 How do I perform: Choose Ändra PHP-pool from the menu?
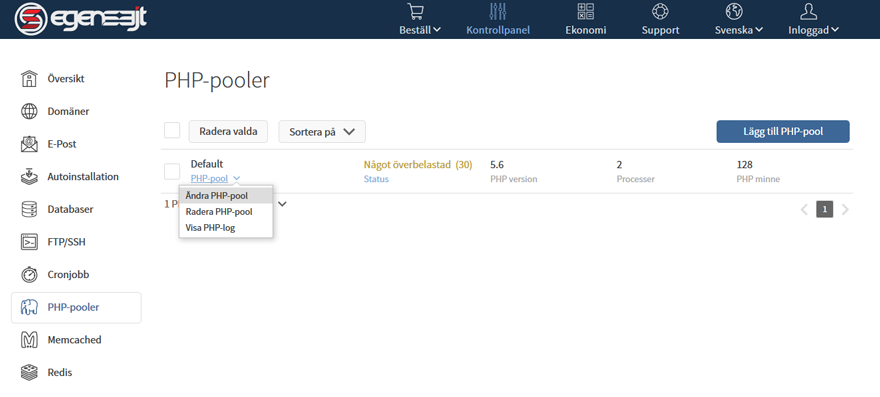coord(226,196)
